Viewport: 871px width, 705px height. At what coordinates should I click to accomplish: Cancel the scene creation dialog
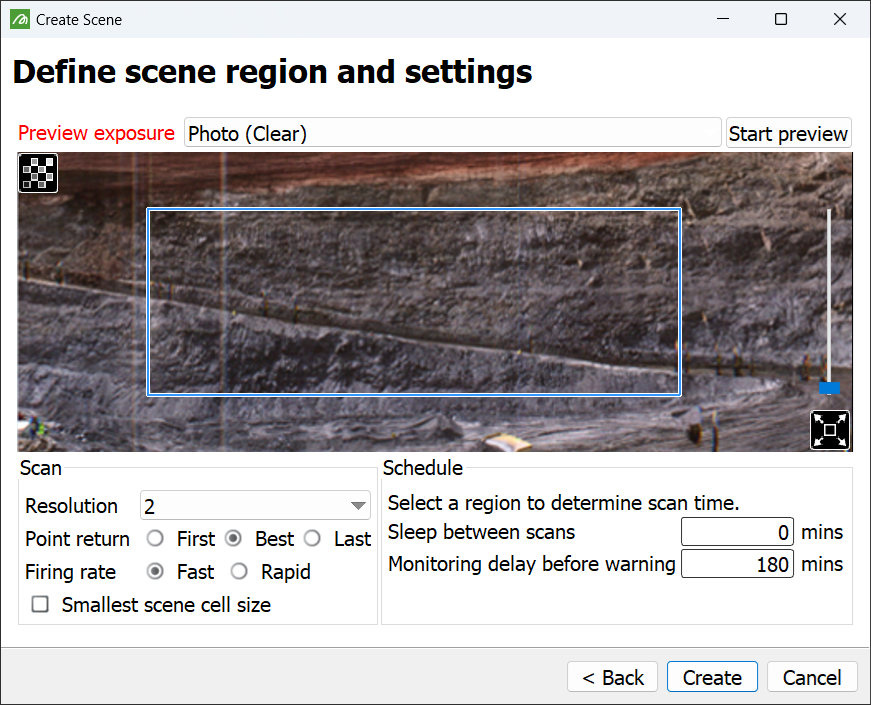pos(812,677)
